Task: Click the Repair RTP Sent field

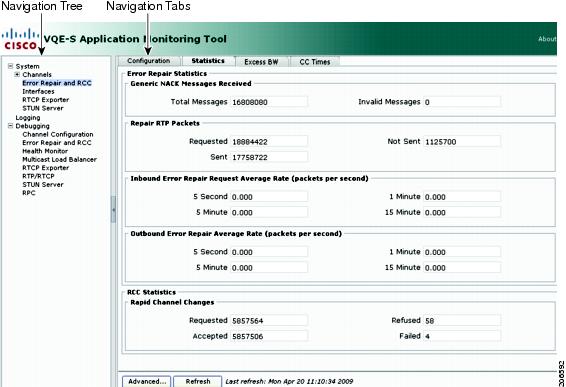Action: coord(269,157)
